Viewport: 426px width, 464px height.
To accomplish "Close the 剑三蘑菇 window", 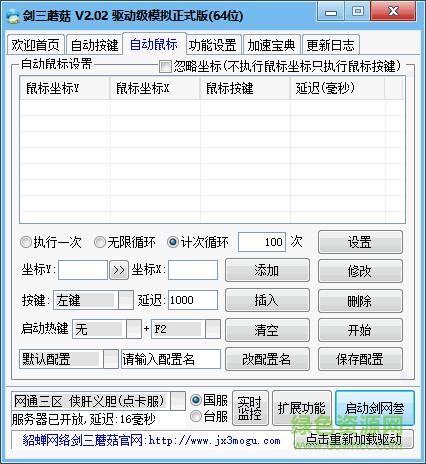I will pyautogui.click(x=393, y=11).
